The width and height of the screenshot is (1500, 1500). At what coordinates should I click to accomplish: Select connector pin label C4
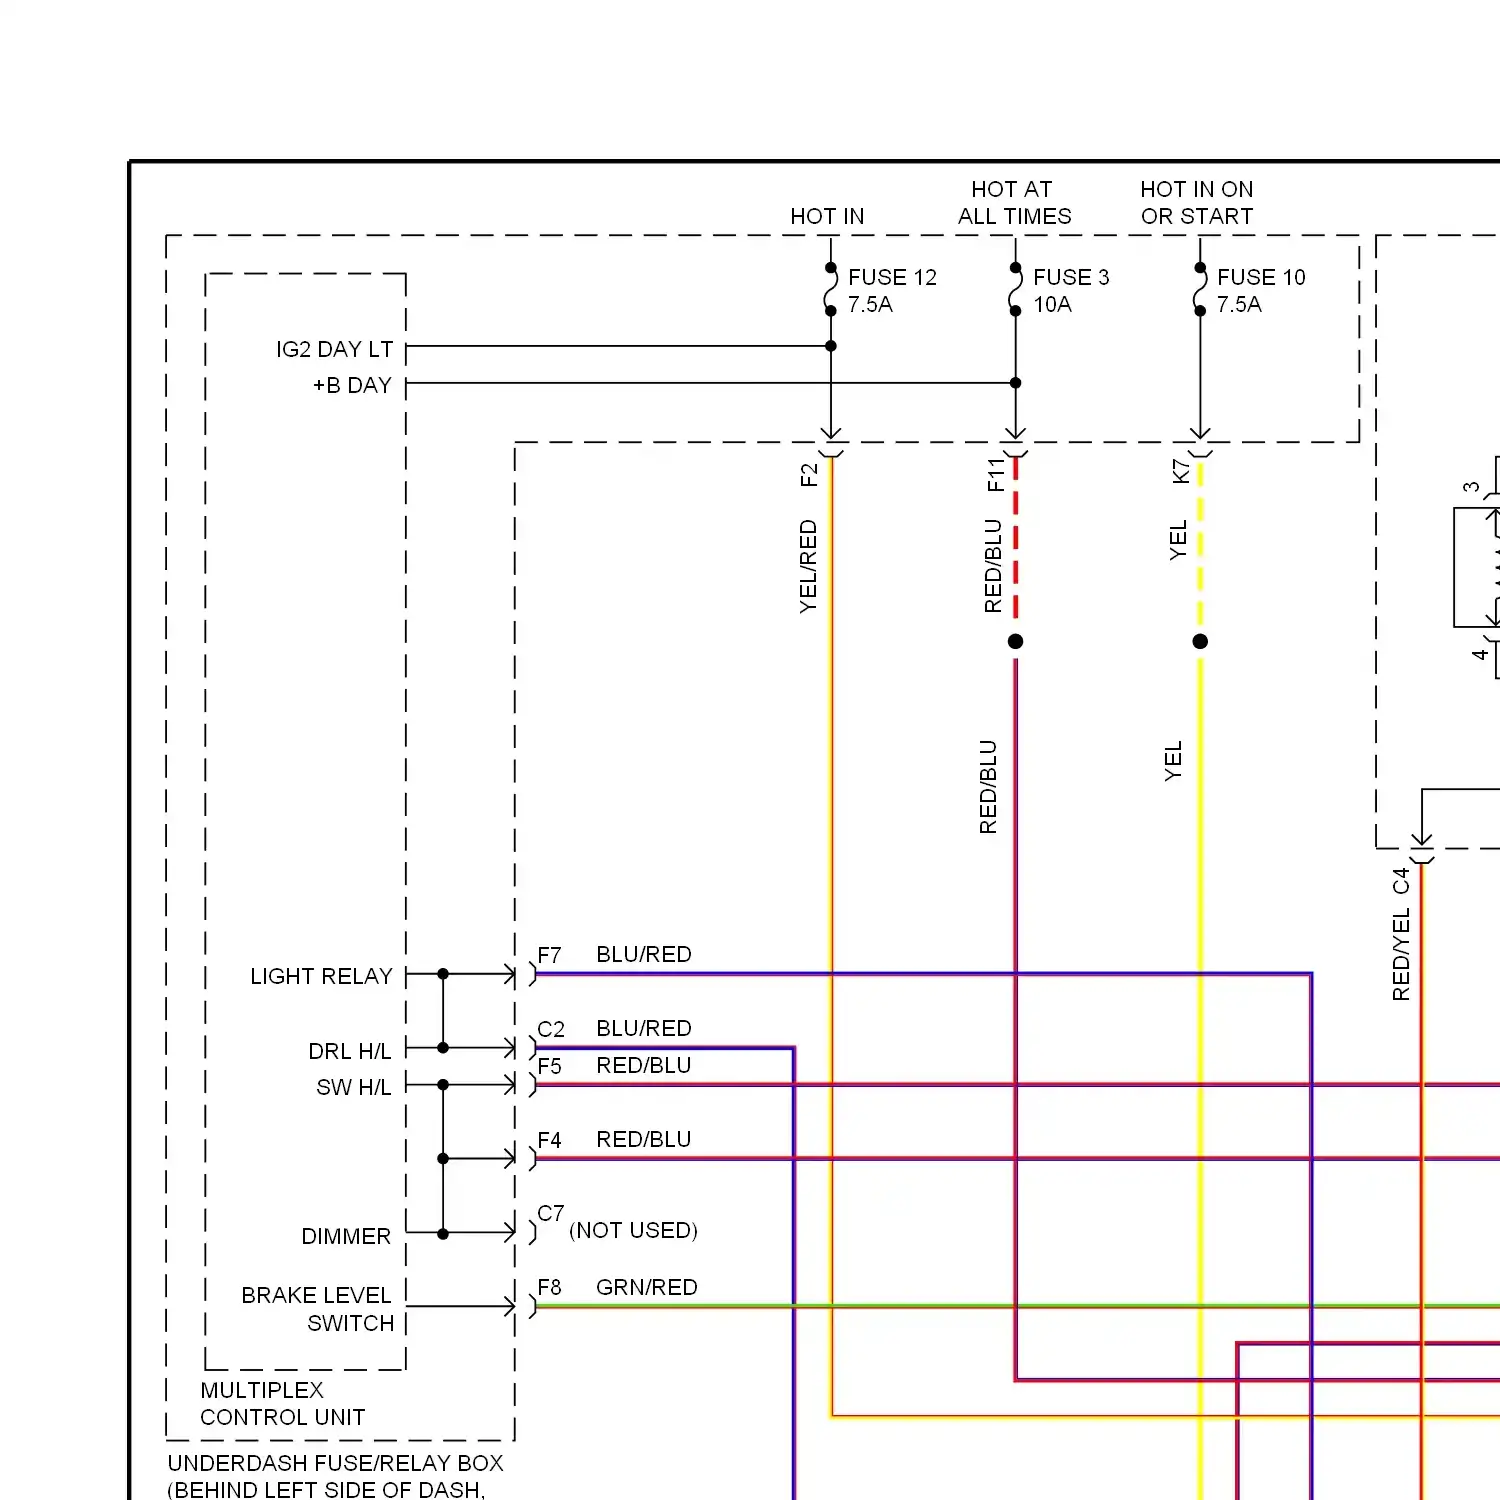click(1401, 881)
